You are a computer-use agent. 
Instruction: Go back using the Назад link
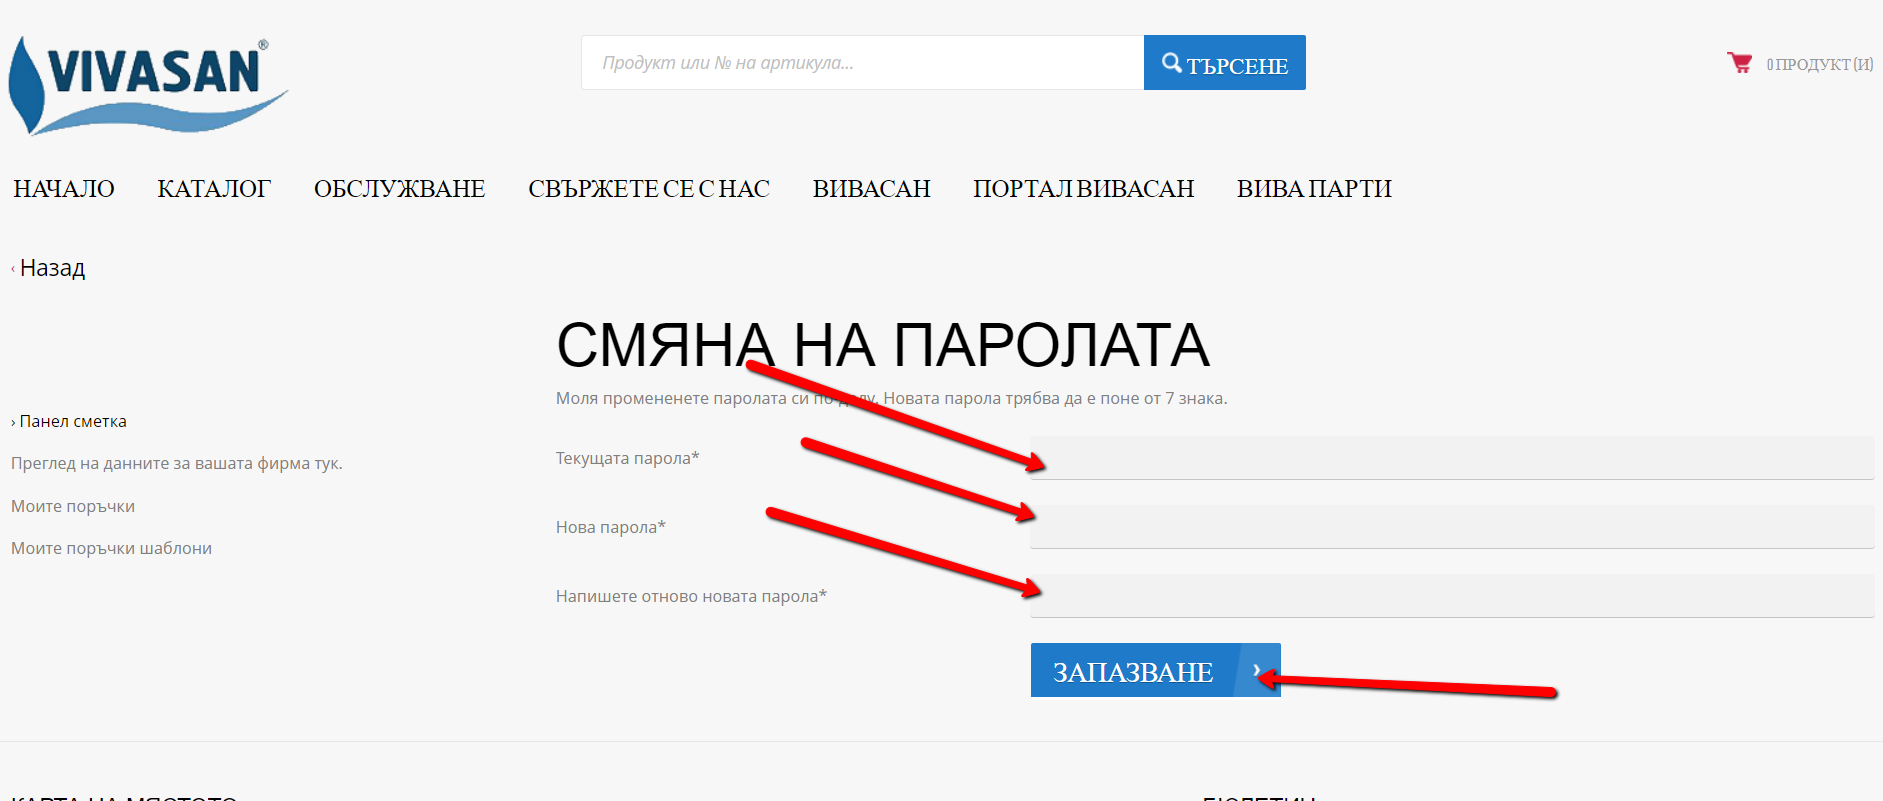(52, 268)
